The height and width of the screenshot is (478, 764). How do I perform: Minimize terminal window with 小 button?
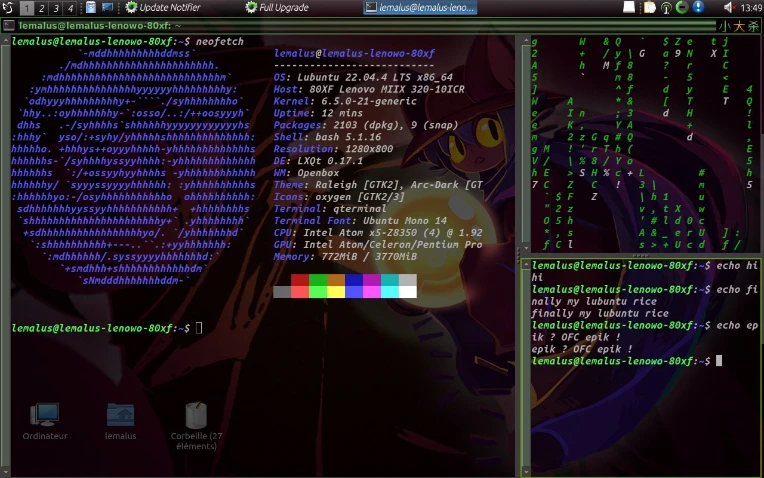725,26
